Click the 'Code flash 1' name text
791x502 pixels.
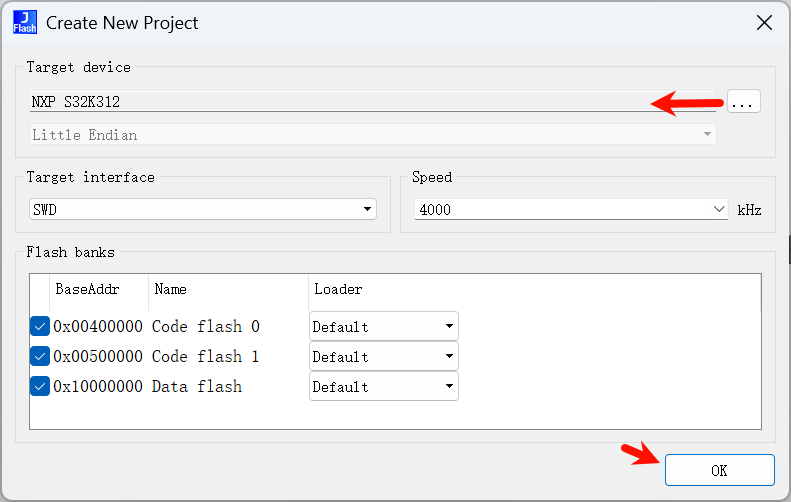point(206,356)
